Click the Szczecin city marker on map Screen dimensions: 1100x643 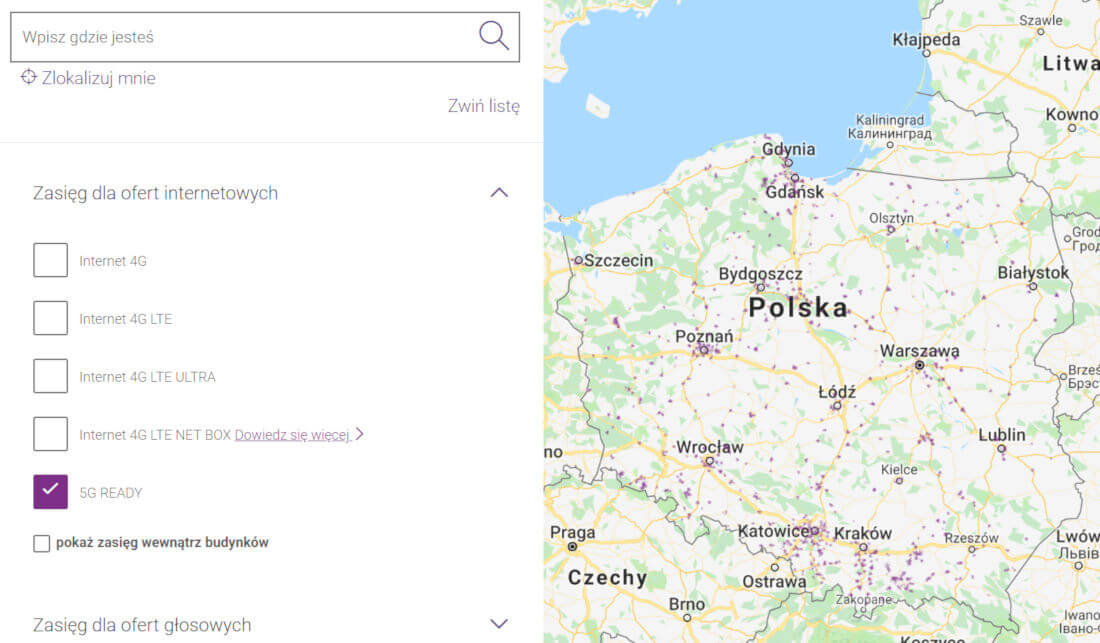coord(578,260)
